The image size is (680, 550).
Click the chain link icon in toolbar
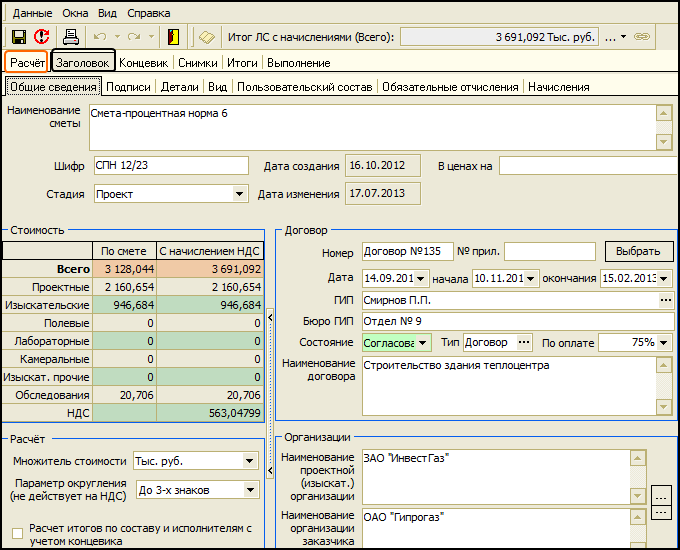(x=643, y=37)
